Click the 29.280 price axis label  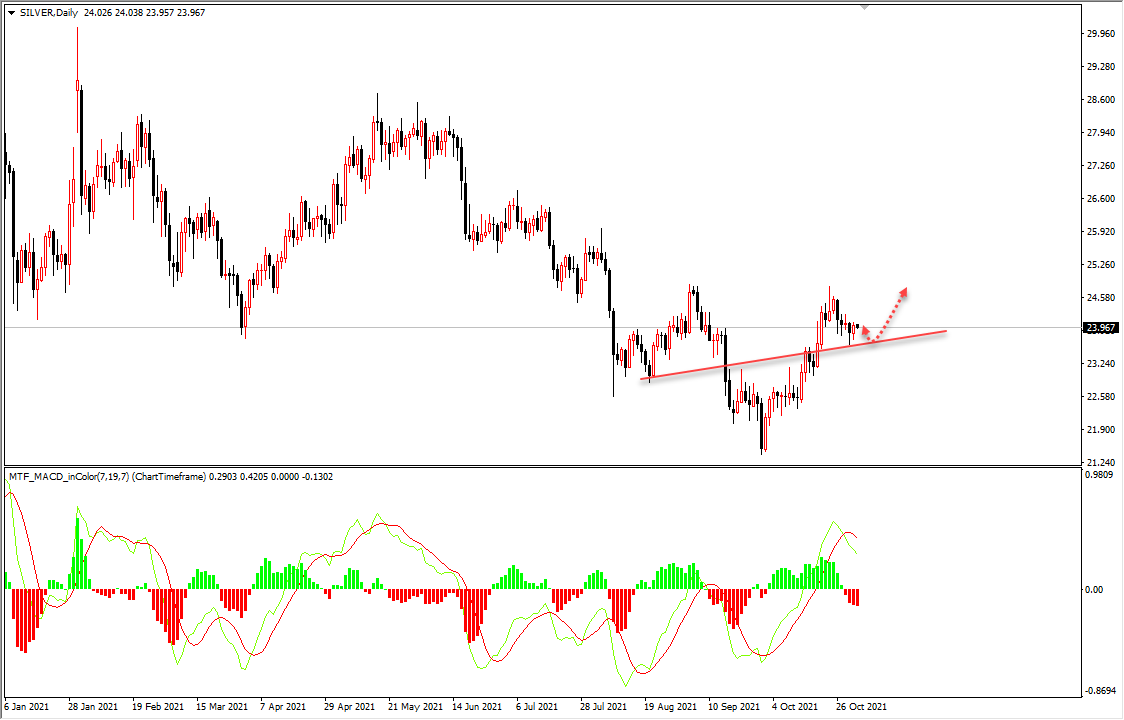point(1102,67)
